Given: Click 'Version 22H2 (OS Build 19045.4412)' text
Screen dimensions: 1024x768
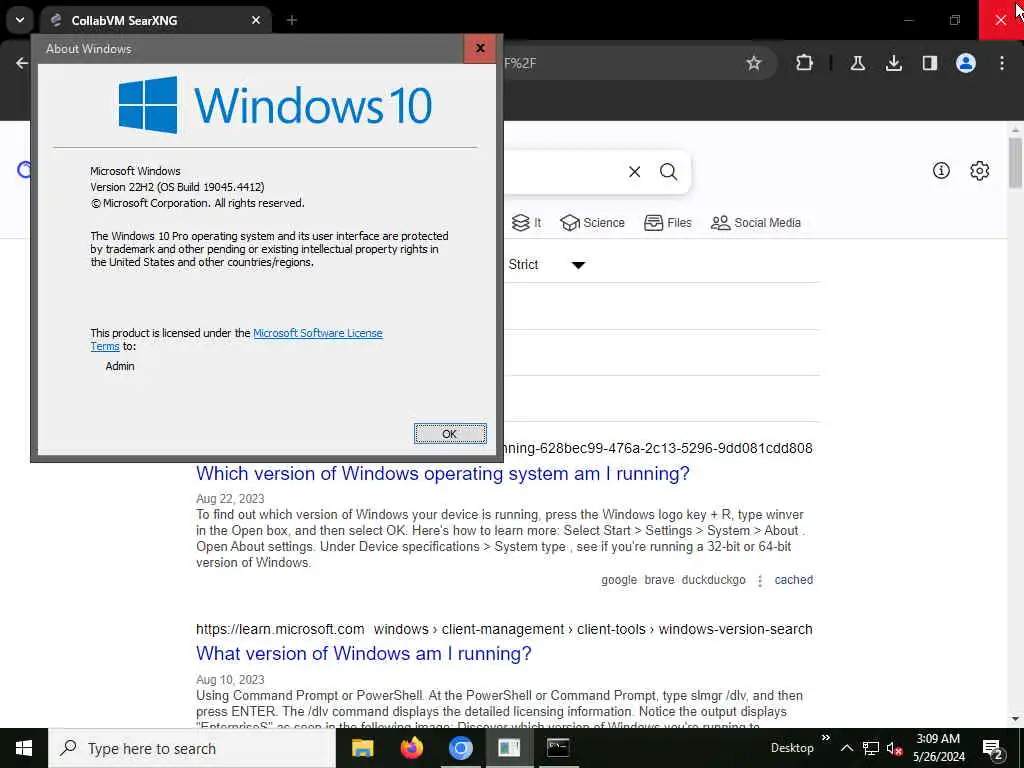Looking at the screenshot, I should (177, 187).
